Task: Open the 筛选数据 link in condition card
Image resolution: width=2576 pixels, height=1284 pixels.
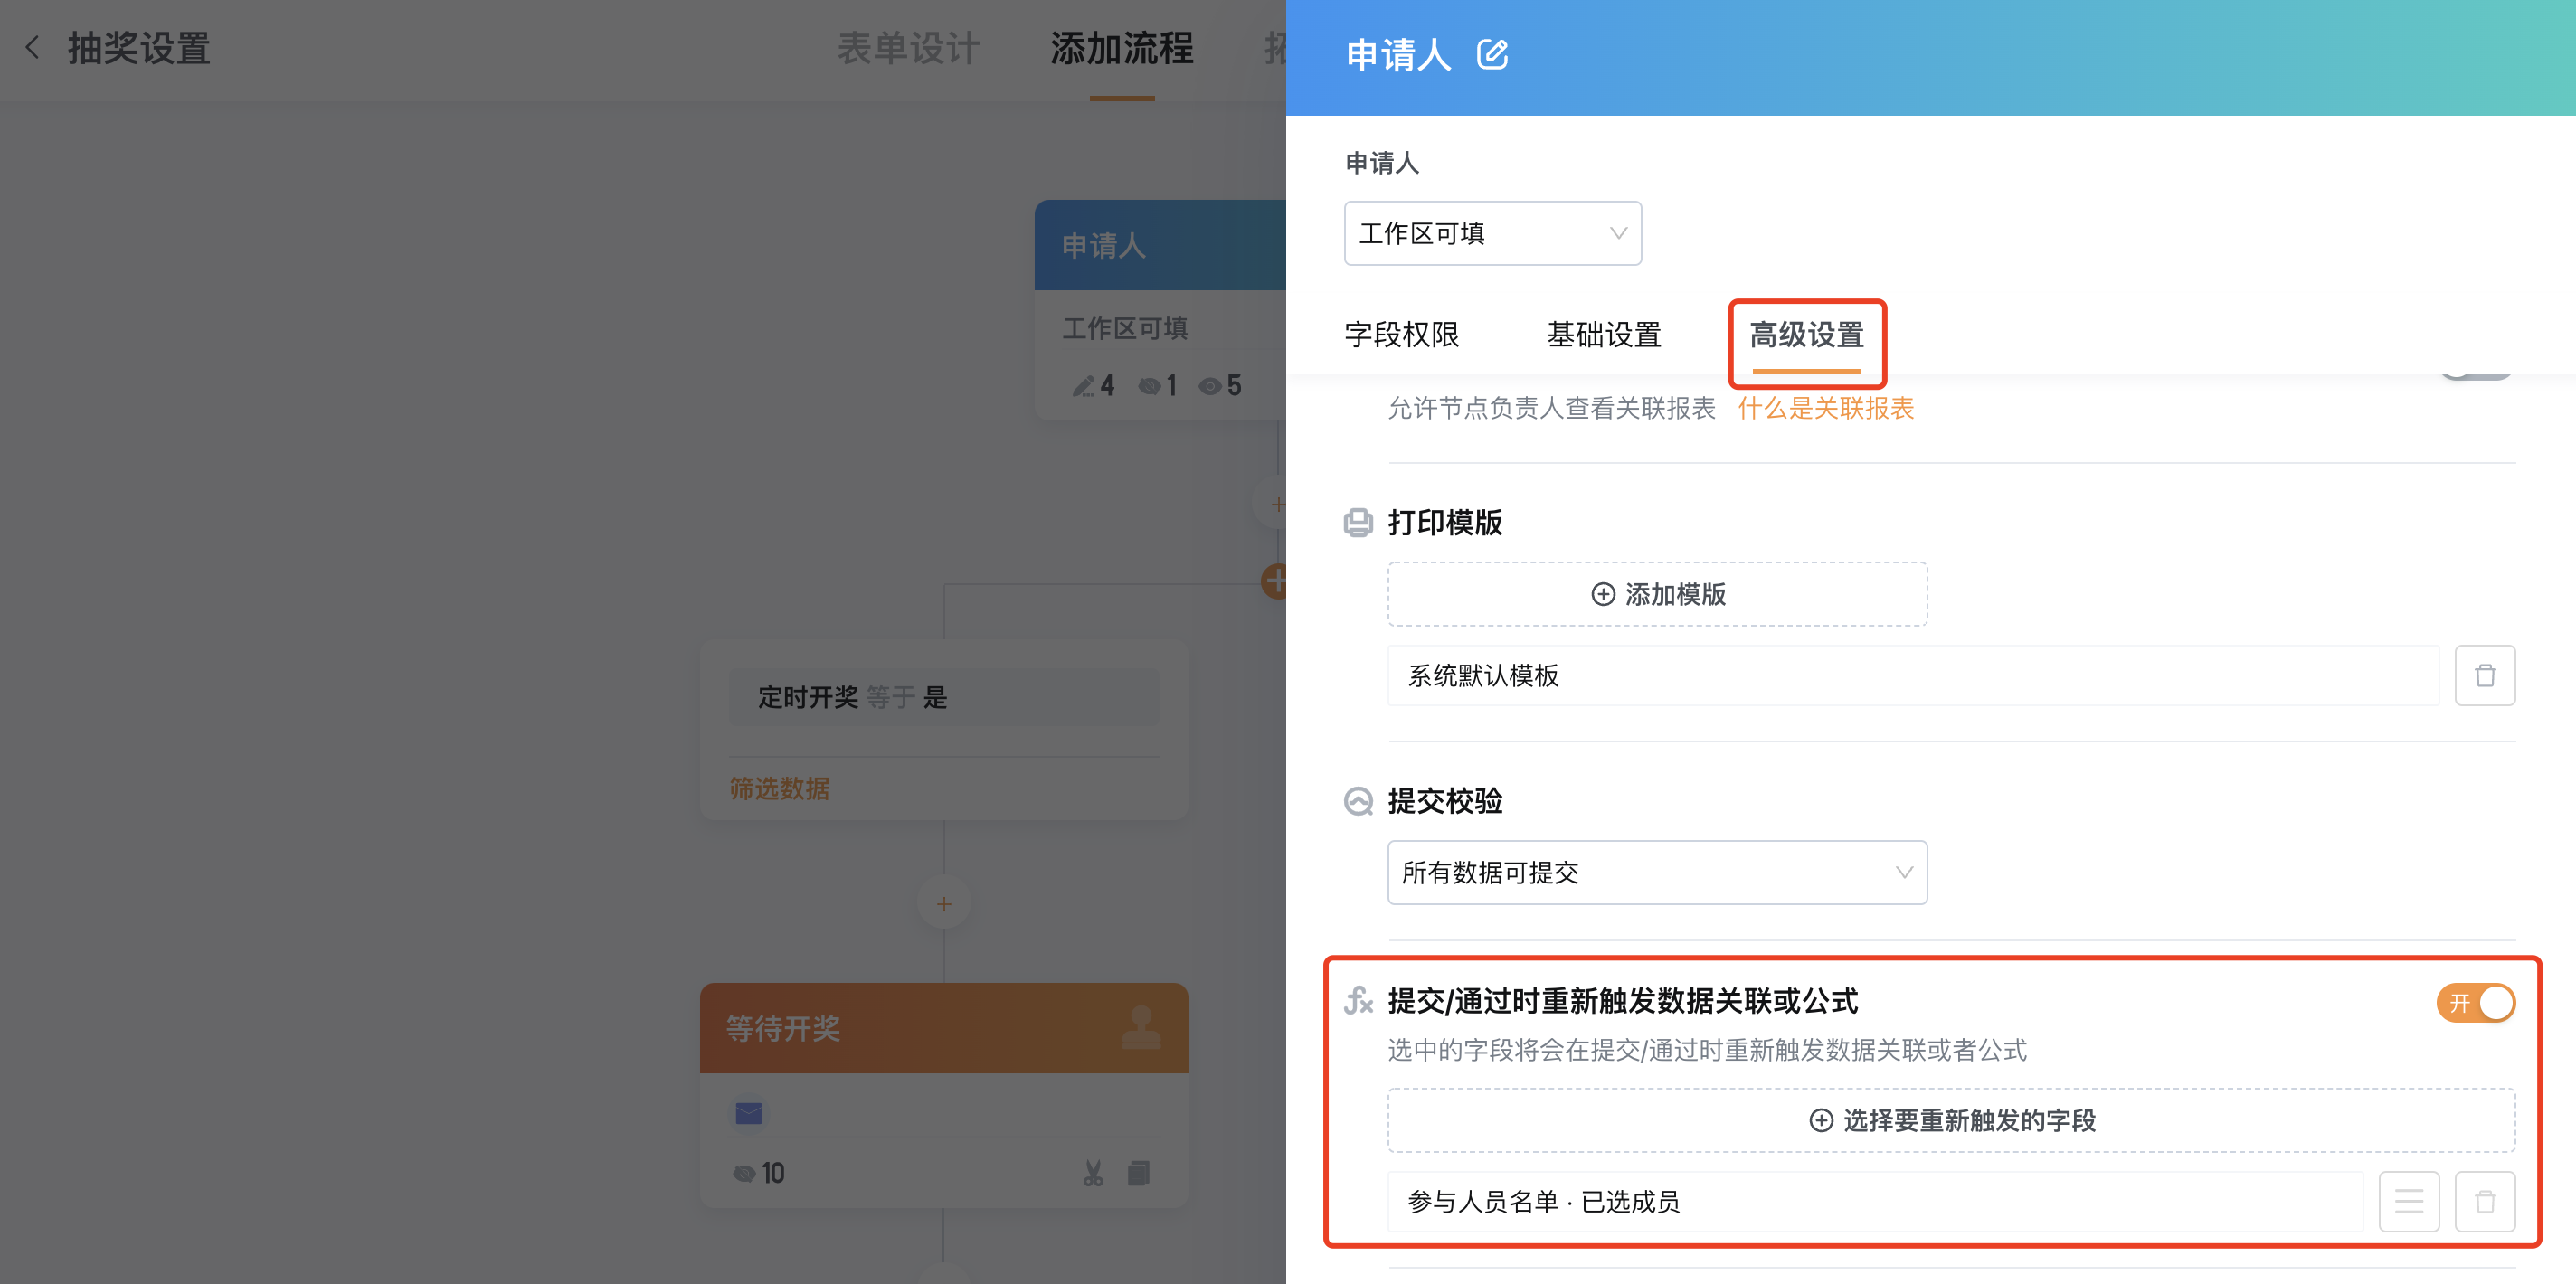Action: (779, 788)
